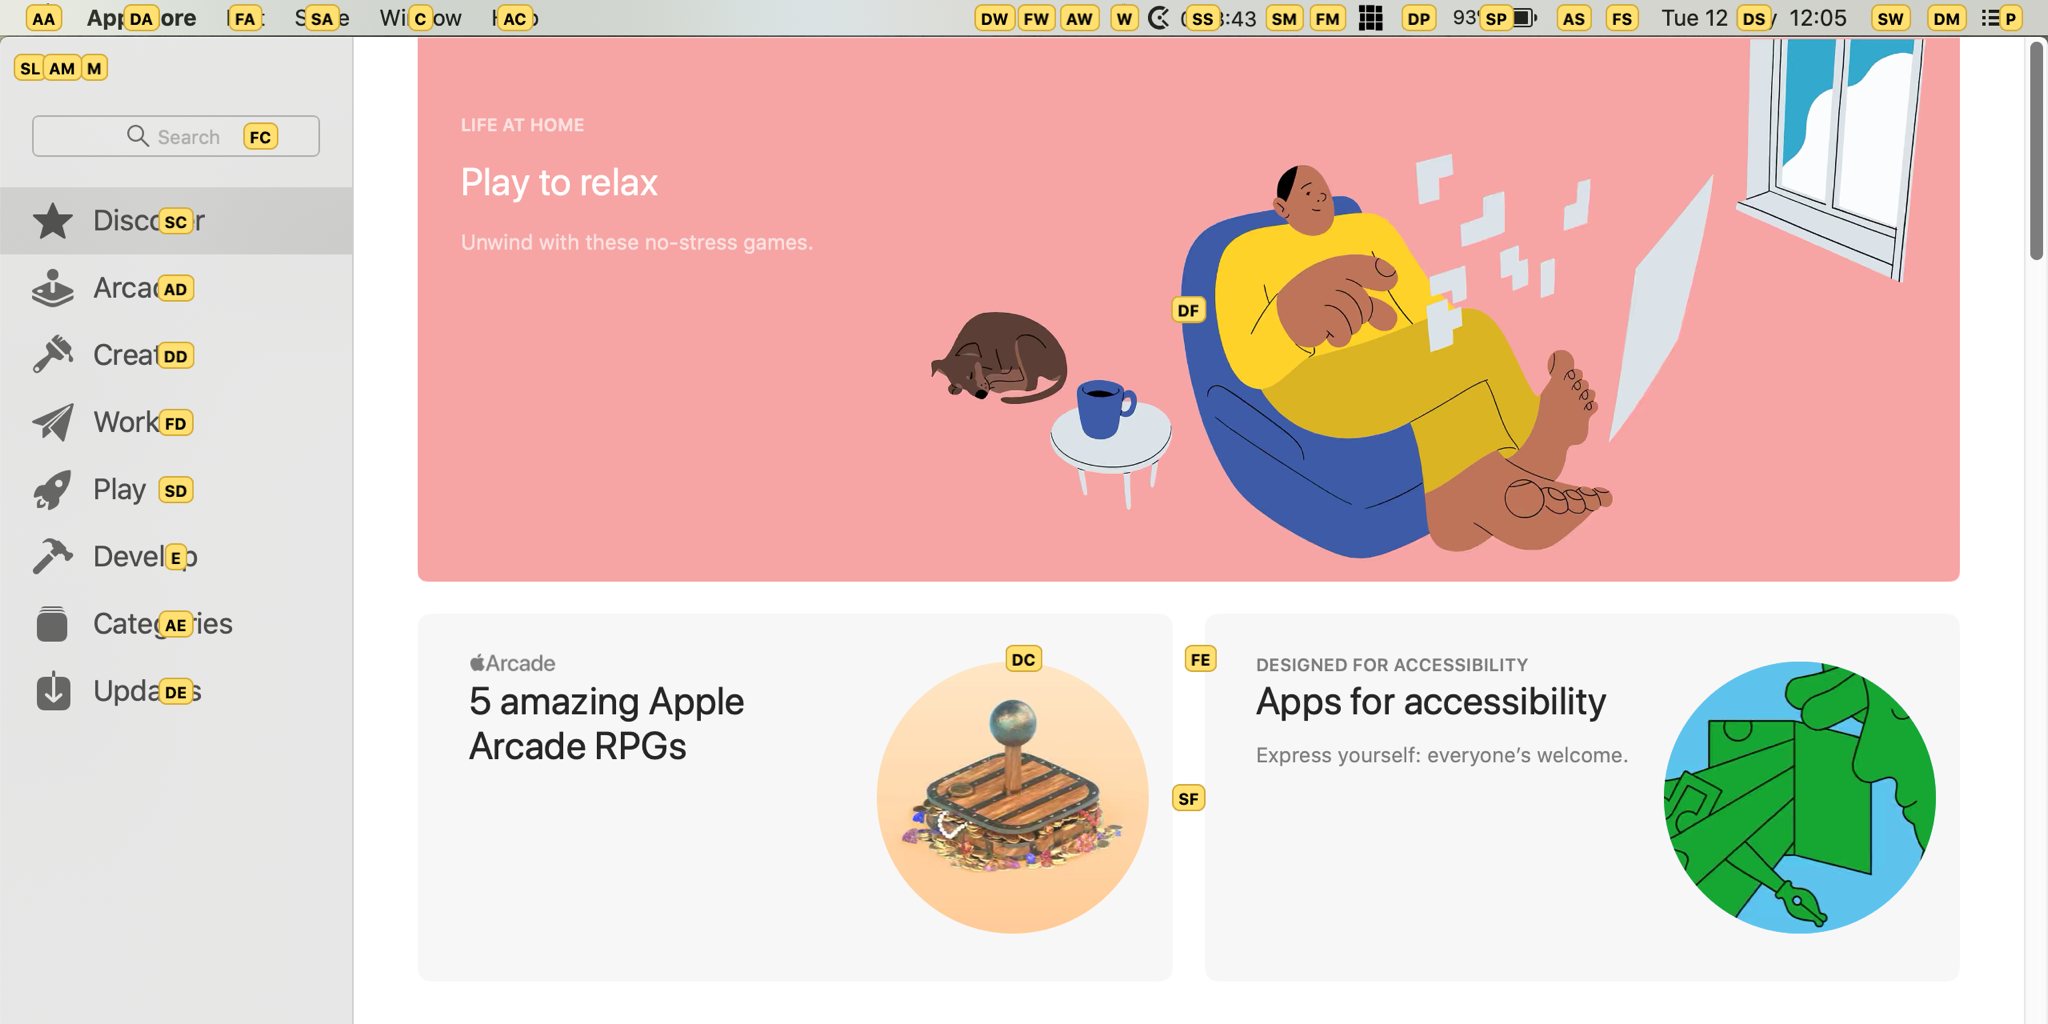Click the Develop hammer icon
Screen dimensions: 2048x1024
(54, 556)
